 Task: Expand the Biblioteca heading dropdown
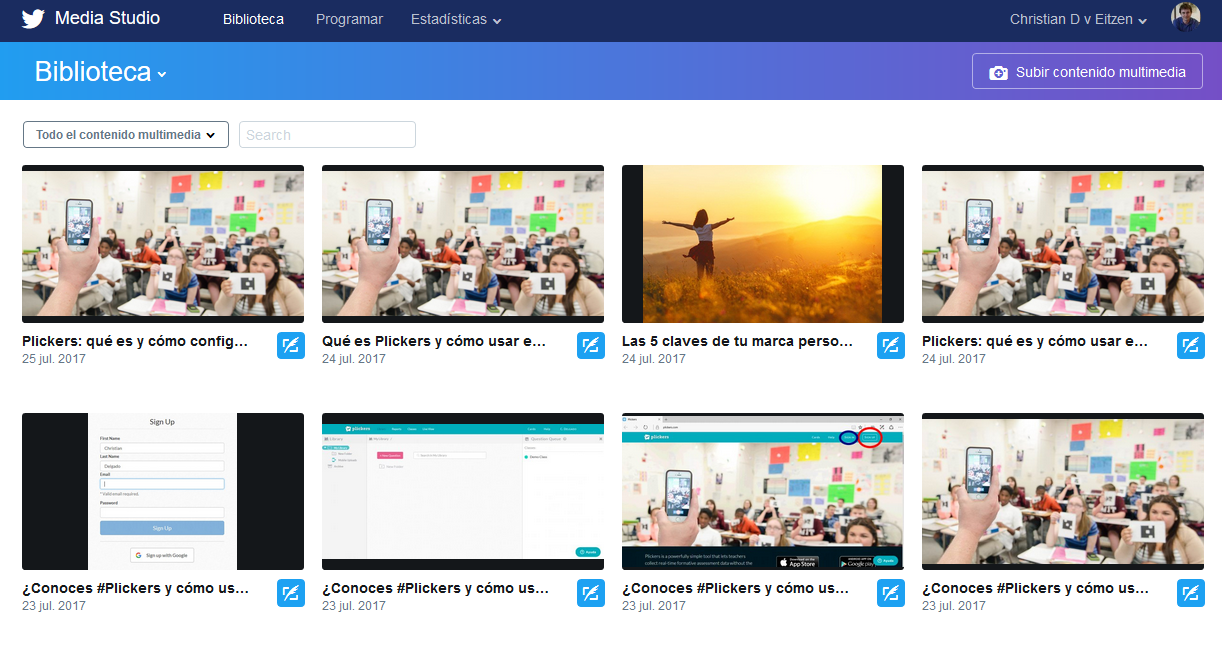click(100, 72)
